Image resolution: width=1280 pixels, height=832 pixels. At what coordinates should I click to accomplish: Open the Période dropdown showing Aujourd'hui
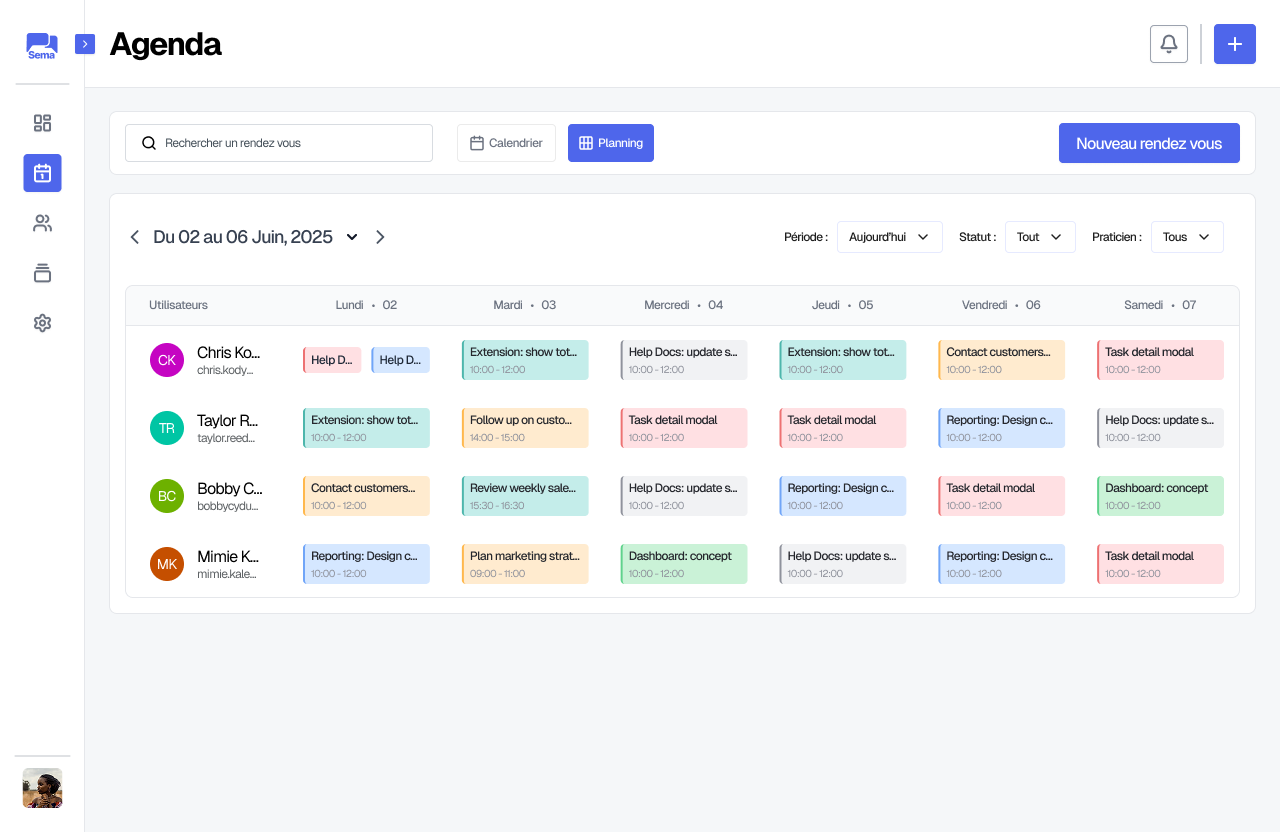click(x=889, y=237)
